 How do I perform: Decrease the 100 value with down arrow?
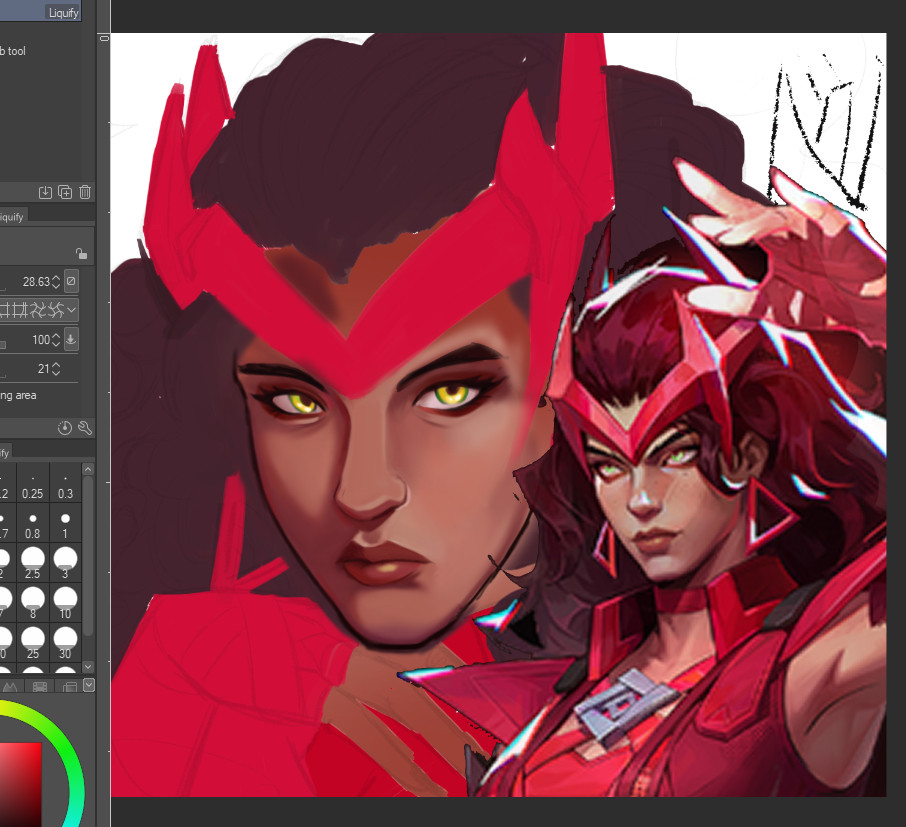coord(56,343)
